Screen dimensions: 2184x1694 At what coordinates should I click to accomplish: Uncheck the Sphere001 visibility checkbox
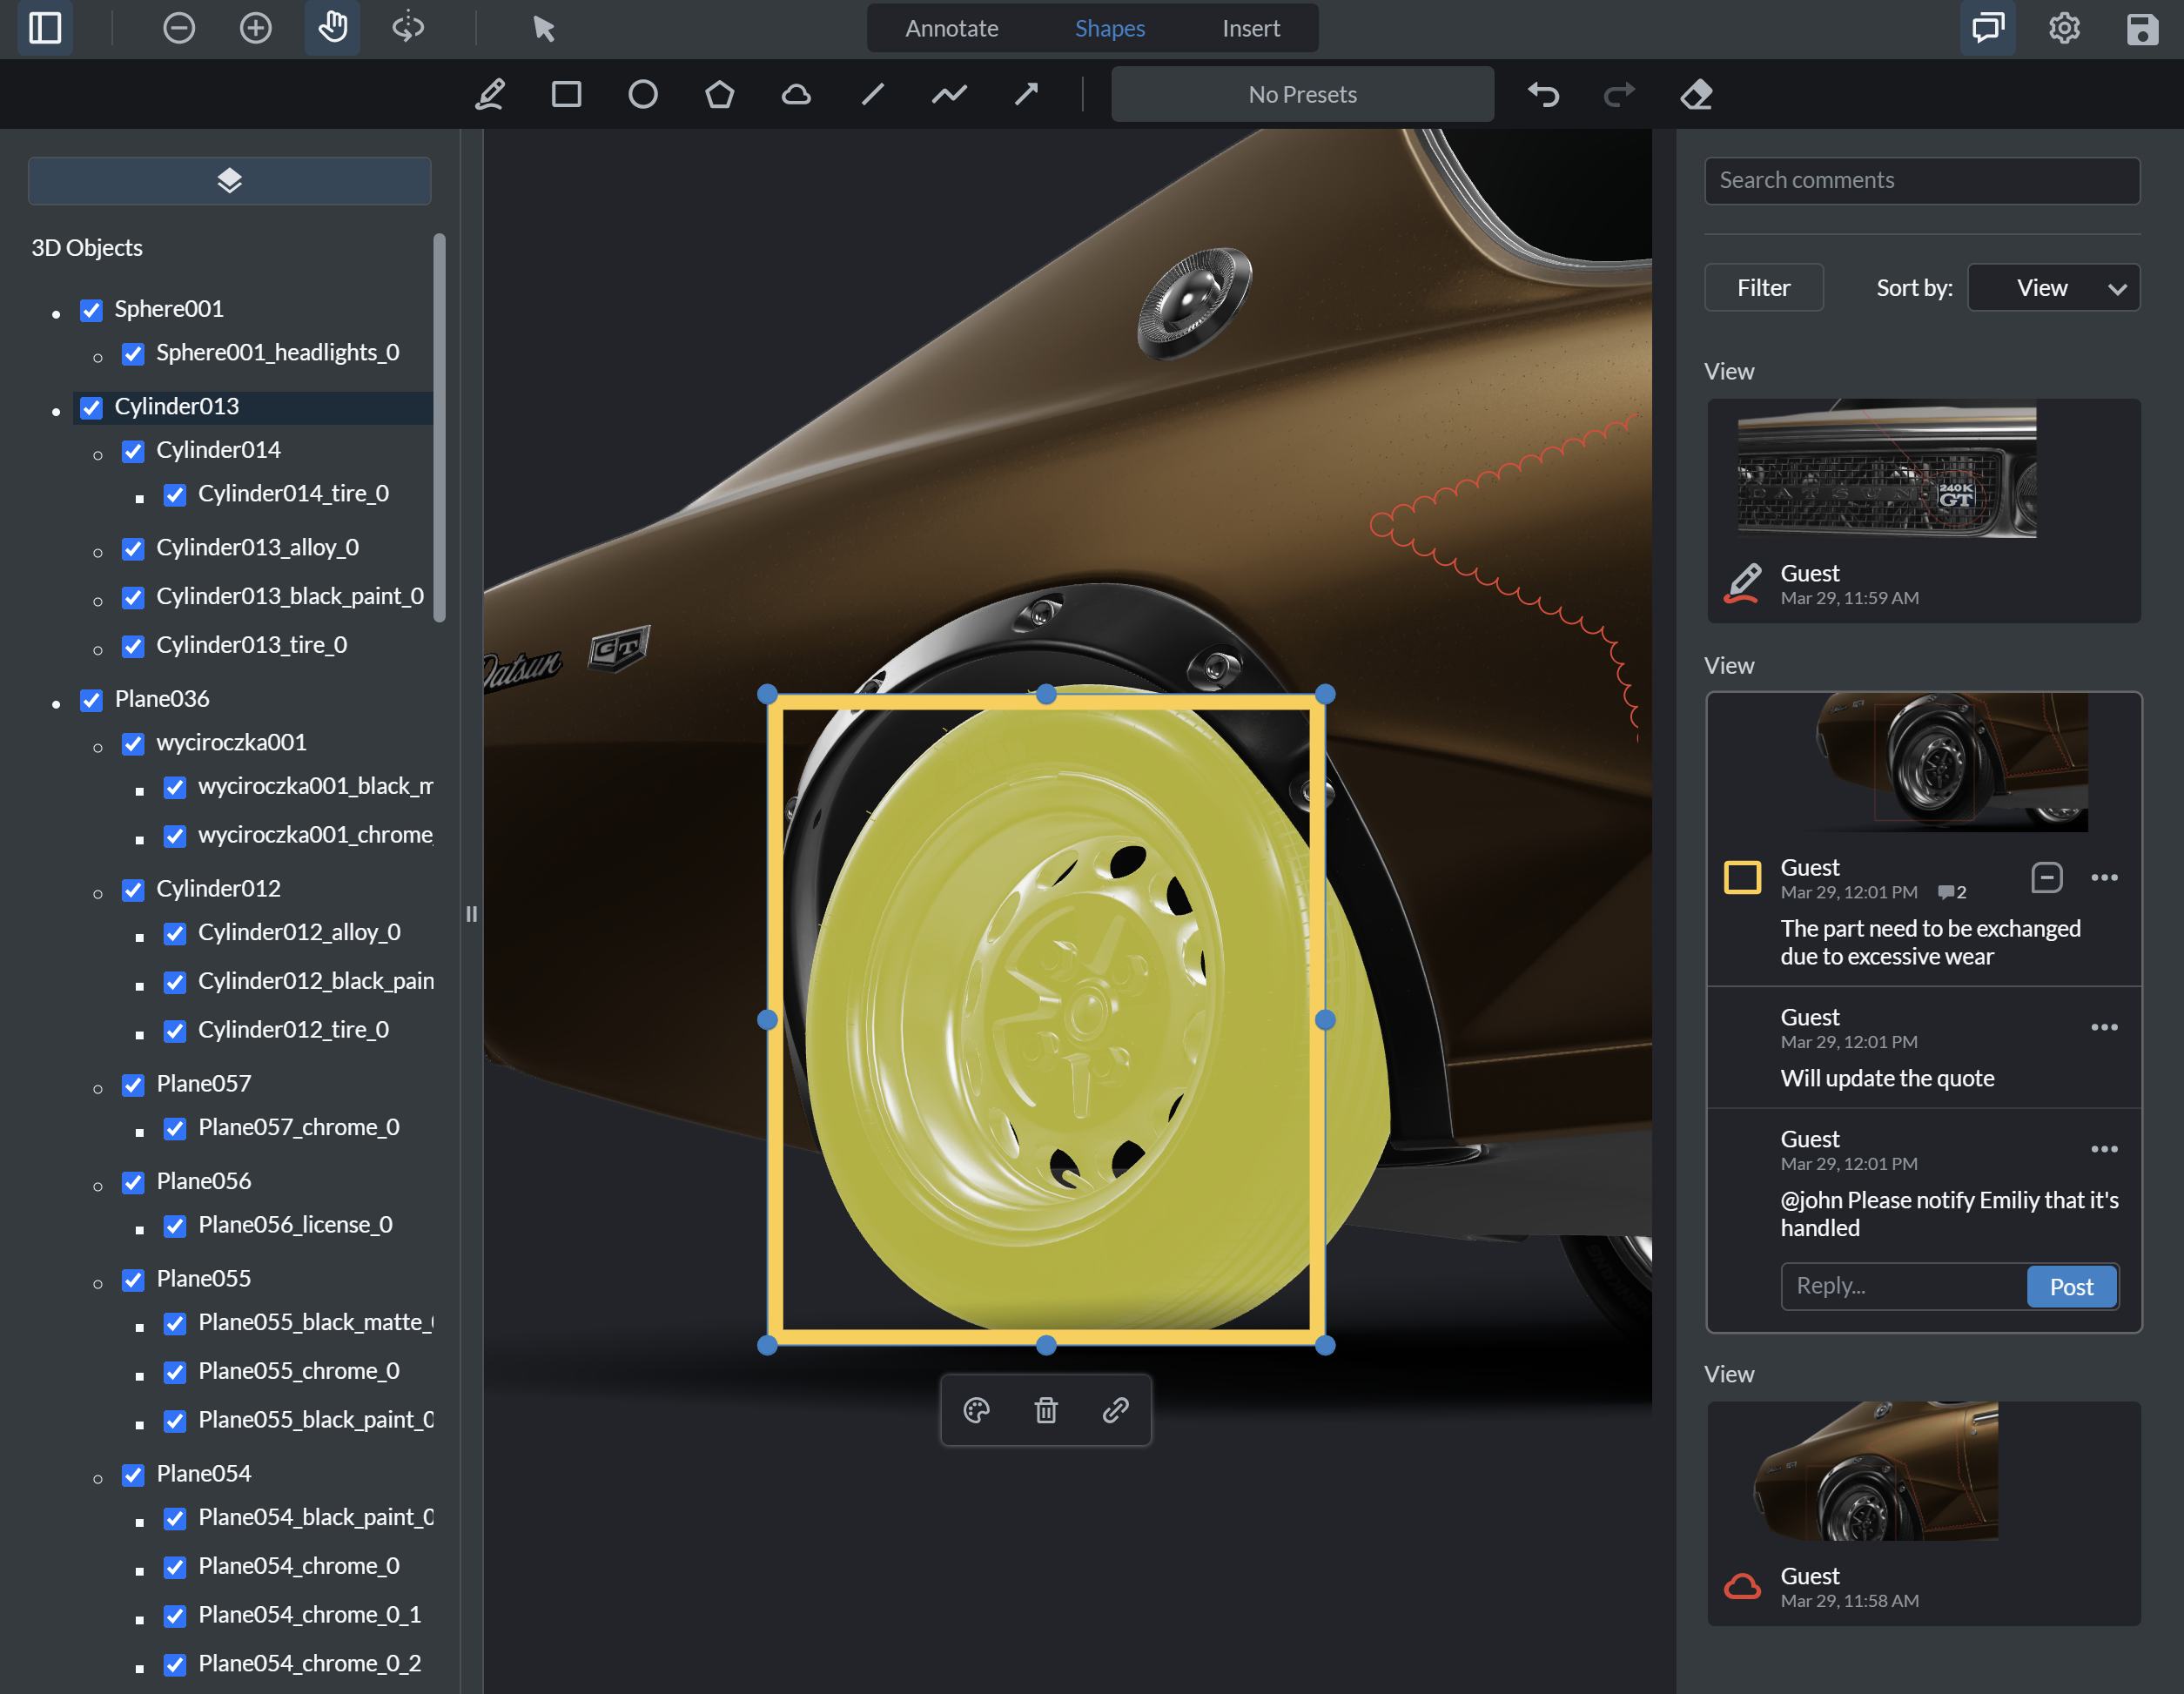point(92,310)
